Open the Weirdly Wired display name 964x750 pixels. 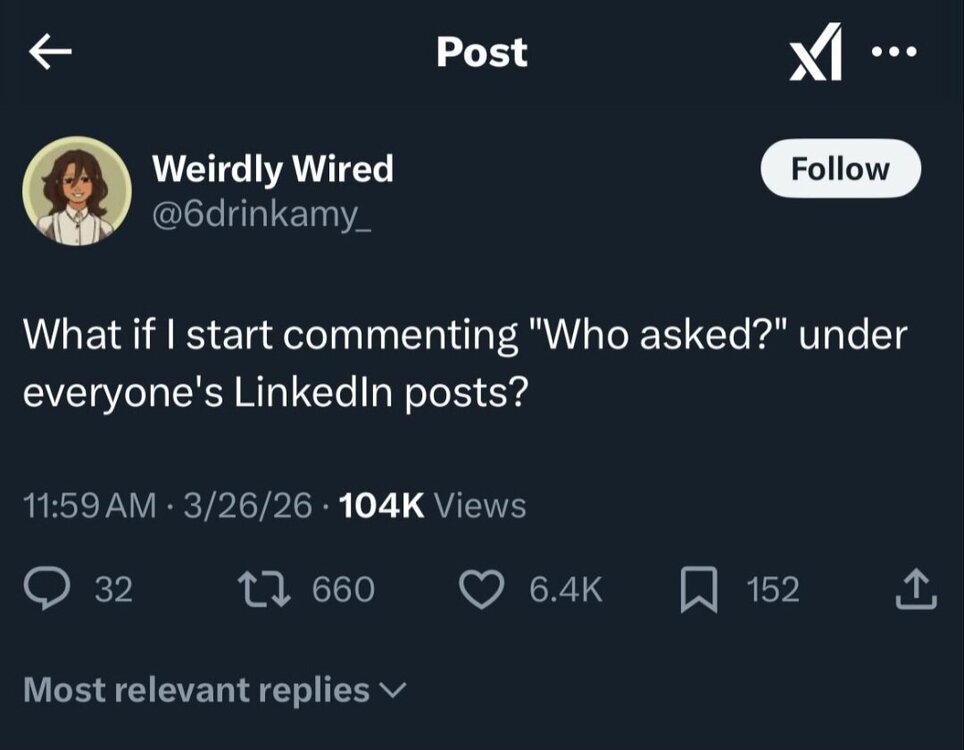272,169
